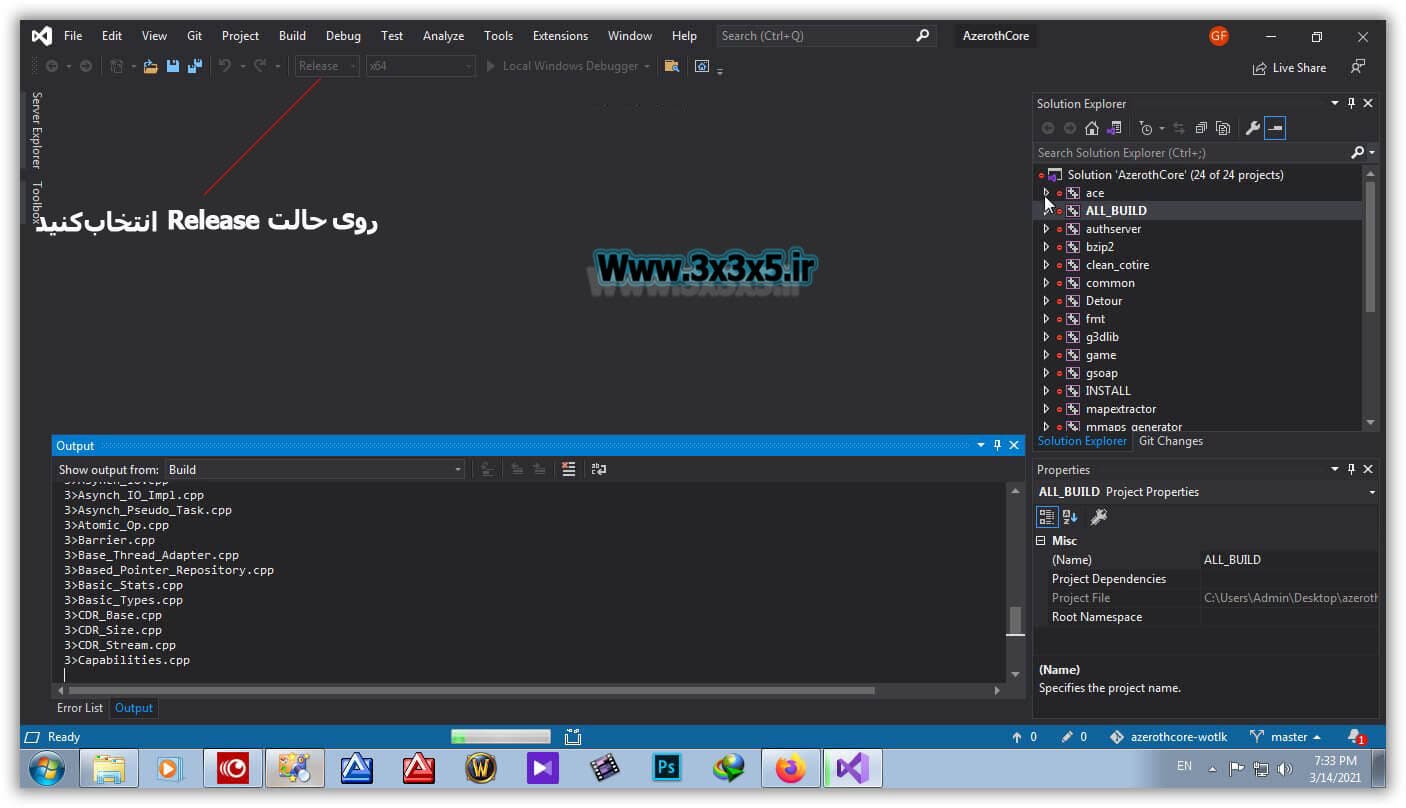Click the Live Share button

pyautogui.click(x=1289, y=68)
